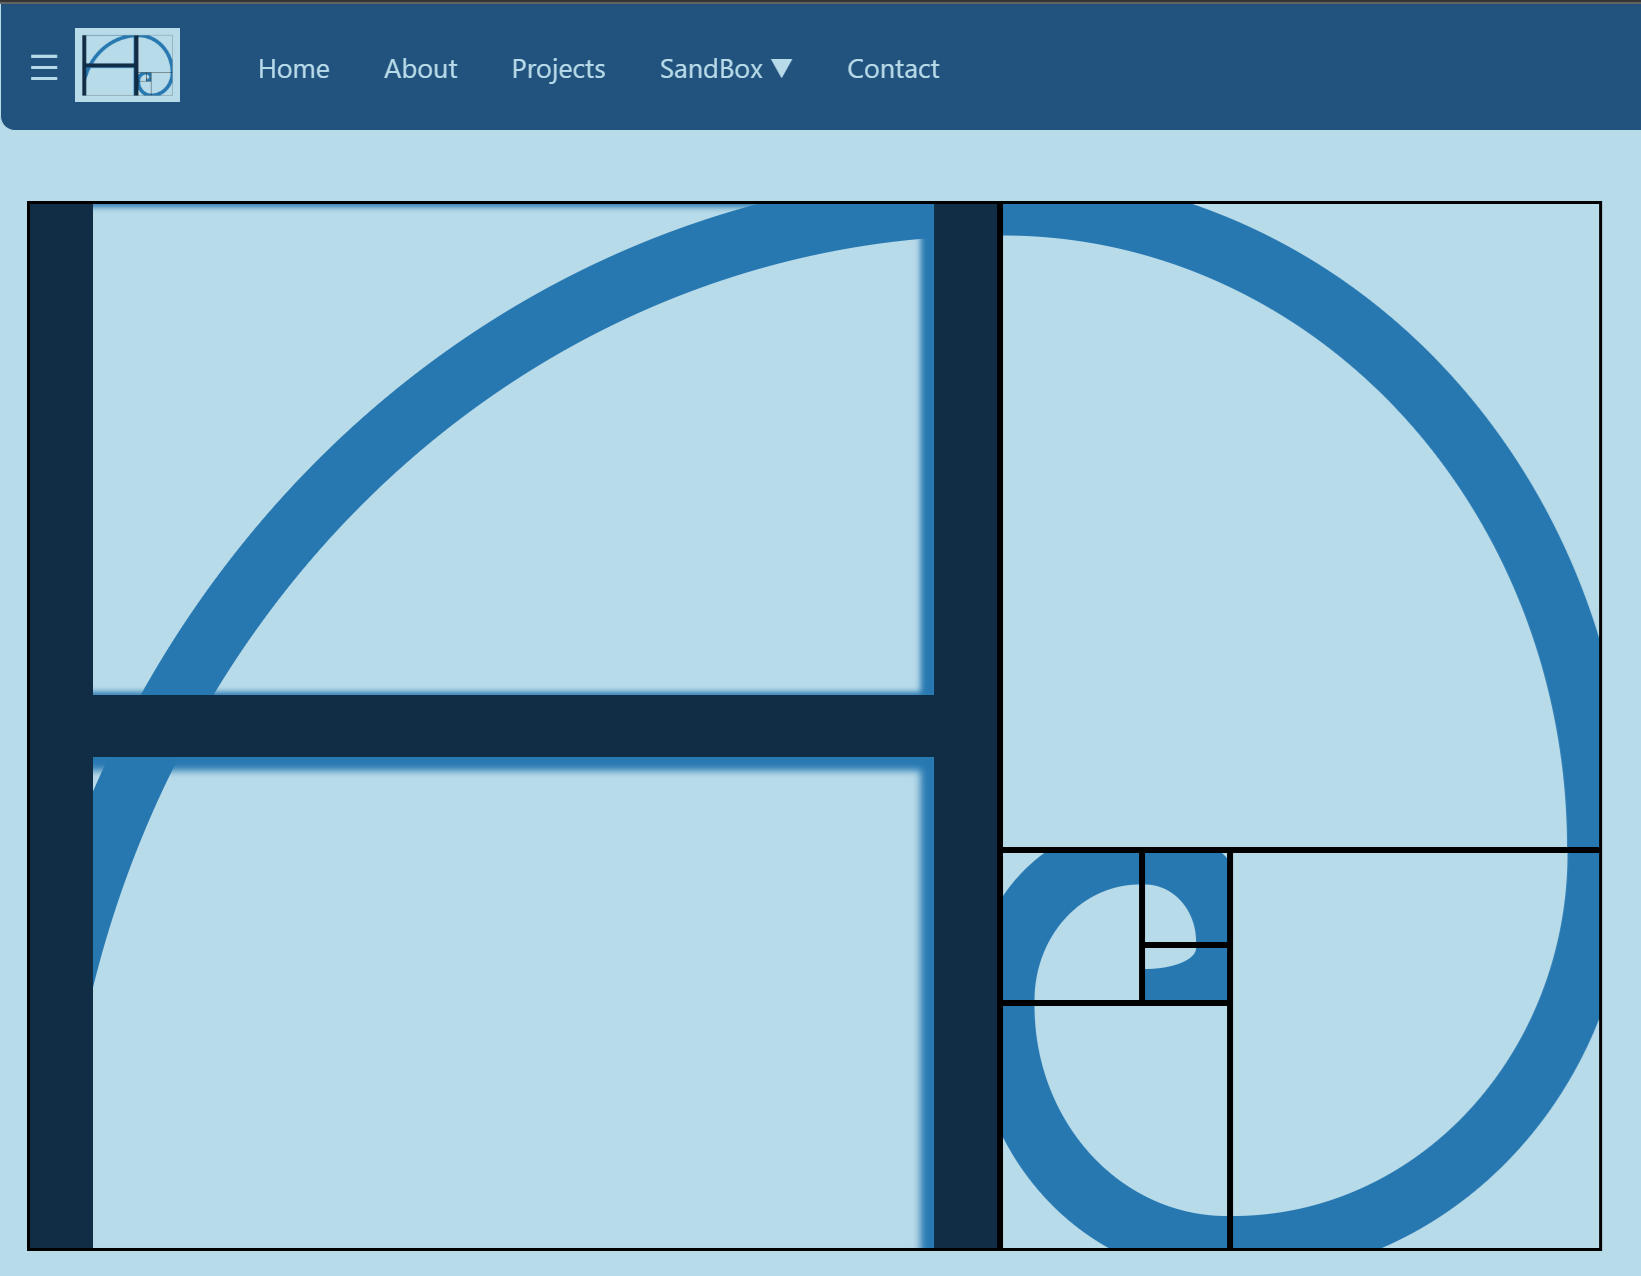Screen dimensions: 1641x1276
Task: Click the HD logo in the navbar
Action: pos(127,65)
